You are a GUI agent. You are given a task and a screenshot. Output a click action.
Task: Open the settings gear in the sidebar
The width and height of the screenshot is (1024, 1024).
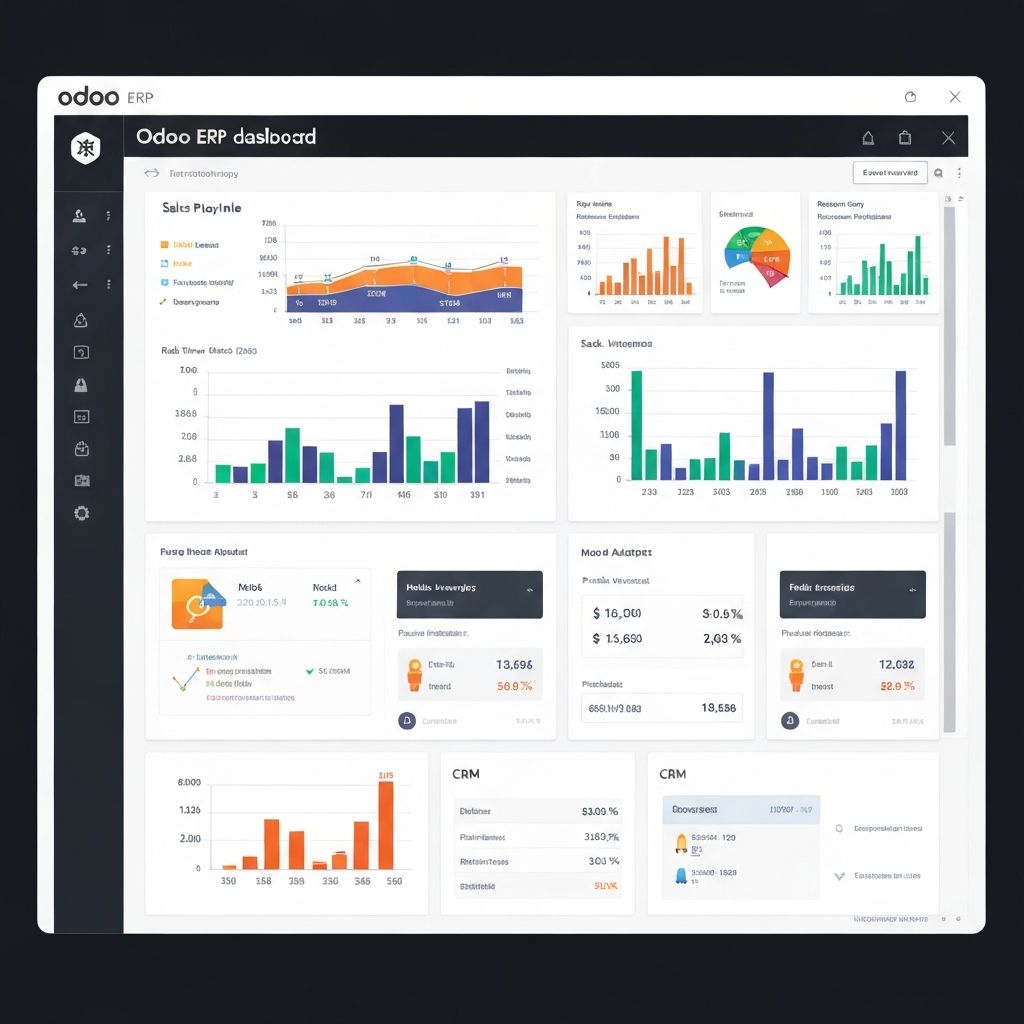[x=81, y=512]
